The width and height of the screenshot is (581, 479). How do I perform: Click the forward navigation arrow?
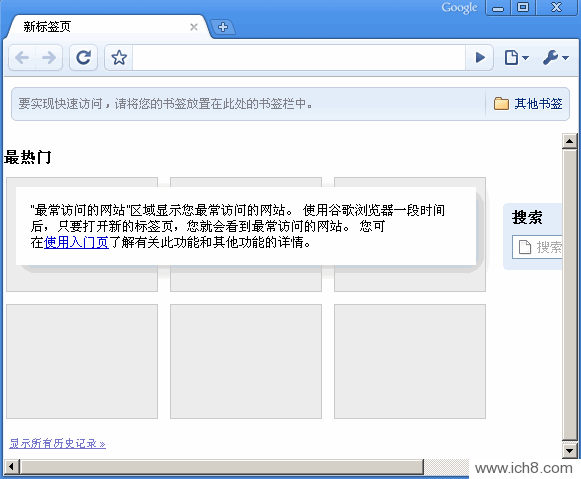(x=49, y=57)
